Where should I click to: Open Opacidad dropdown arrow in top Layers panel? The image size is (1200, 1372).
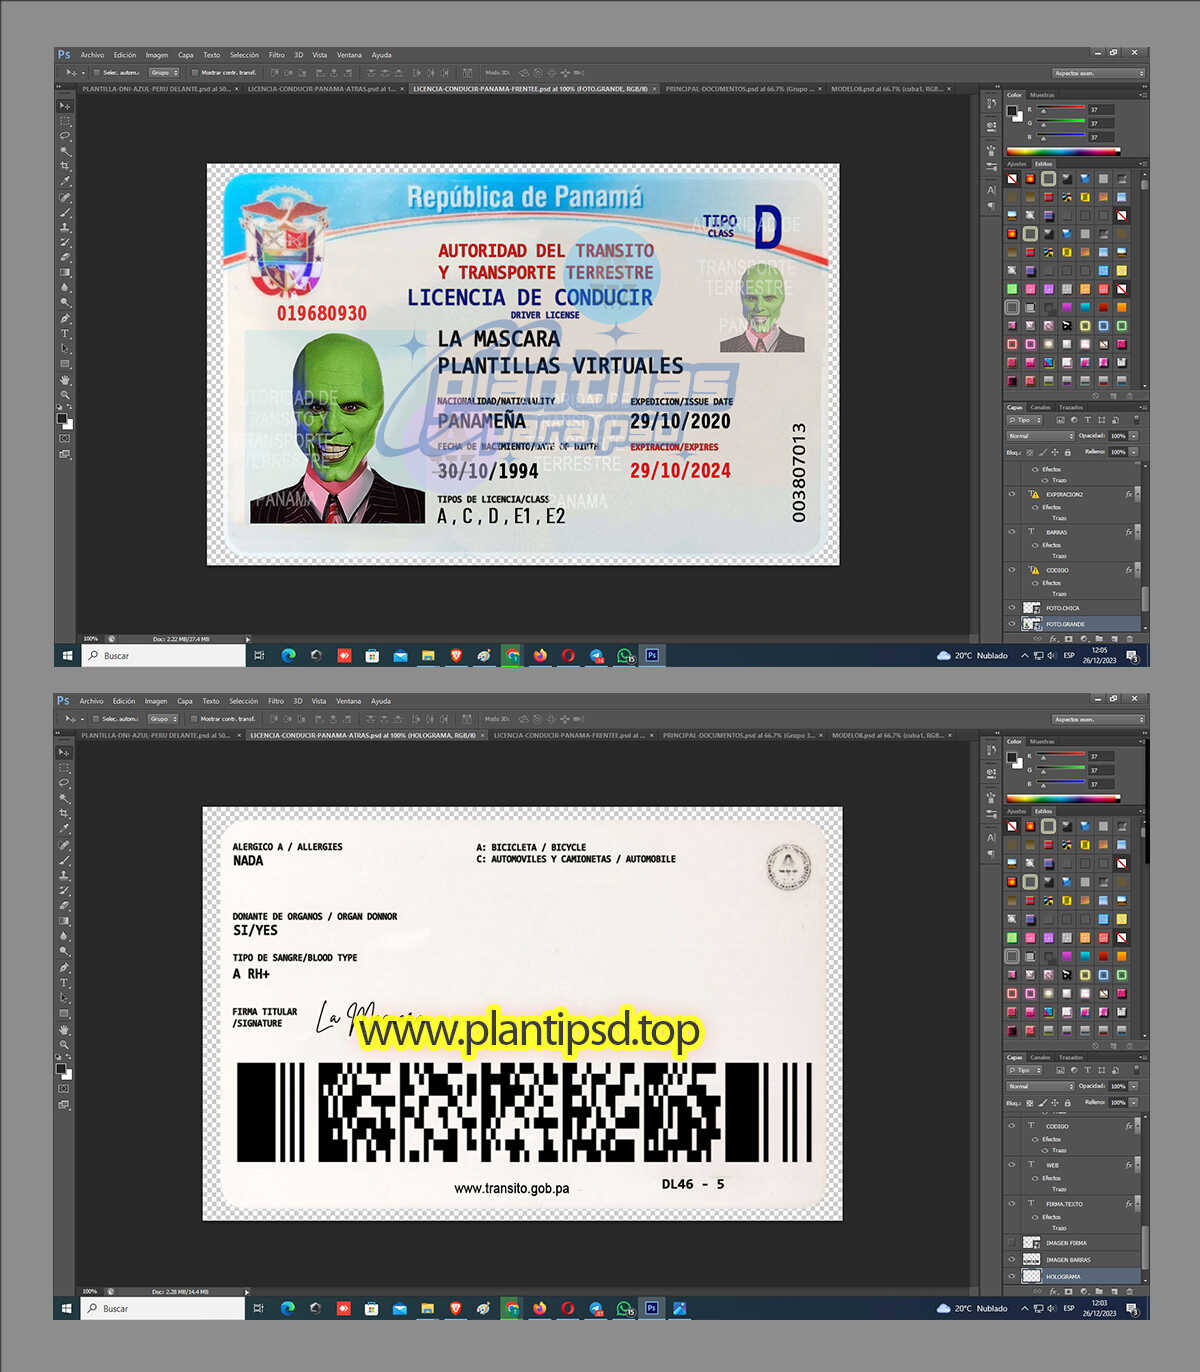pos(1134,436)
